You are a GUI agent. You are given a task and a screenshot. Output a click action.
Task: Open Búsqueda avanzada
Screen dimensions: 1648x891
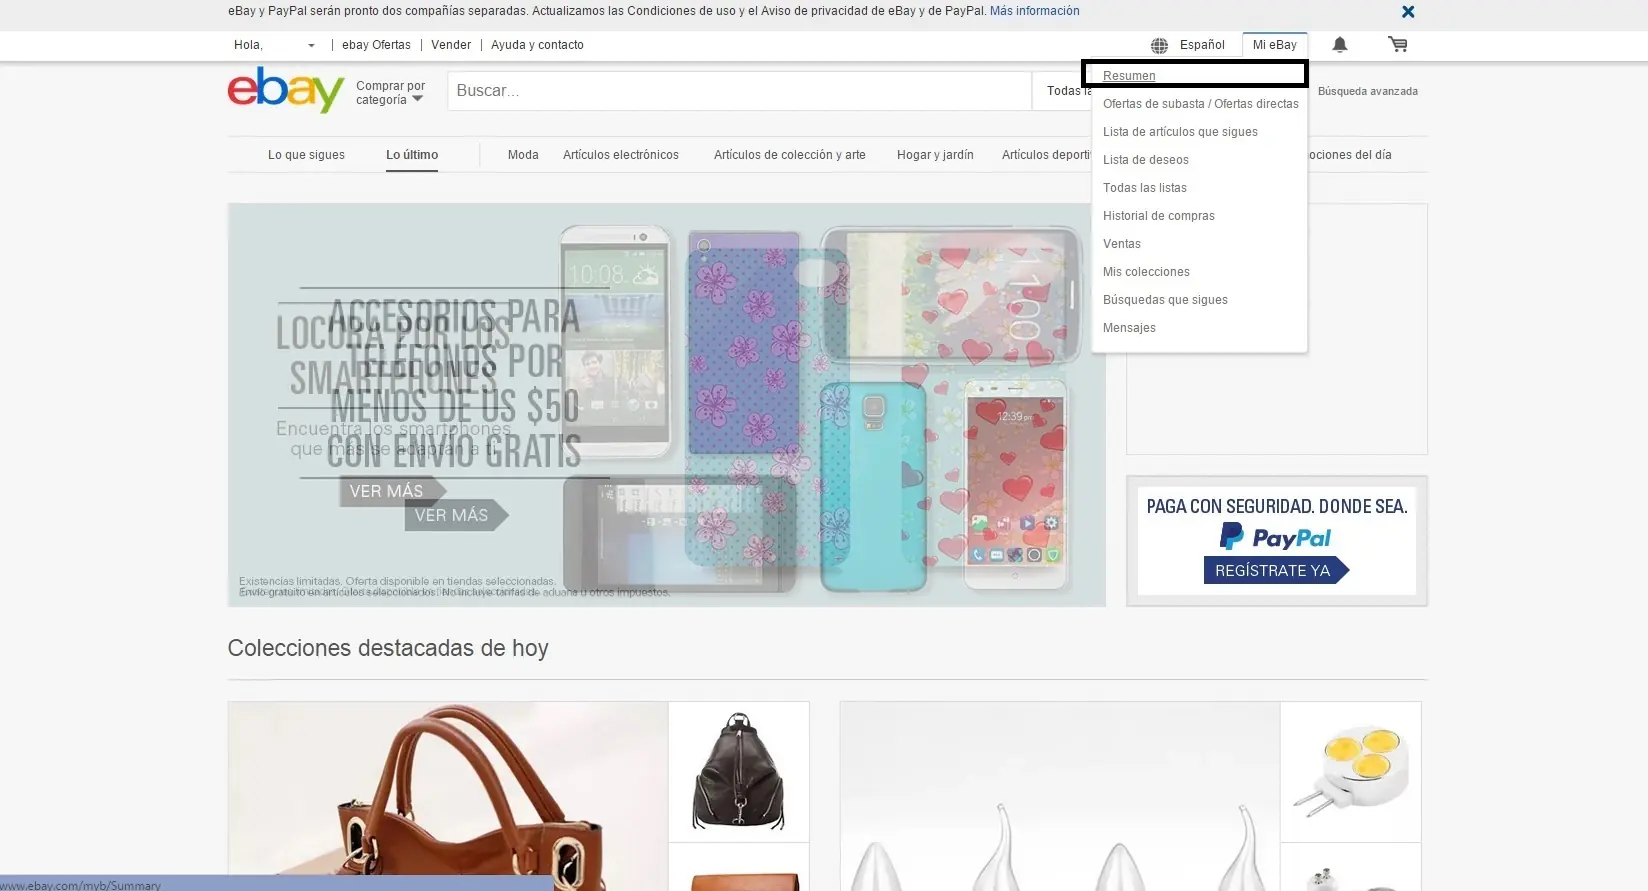1367,91
